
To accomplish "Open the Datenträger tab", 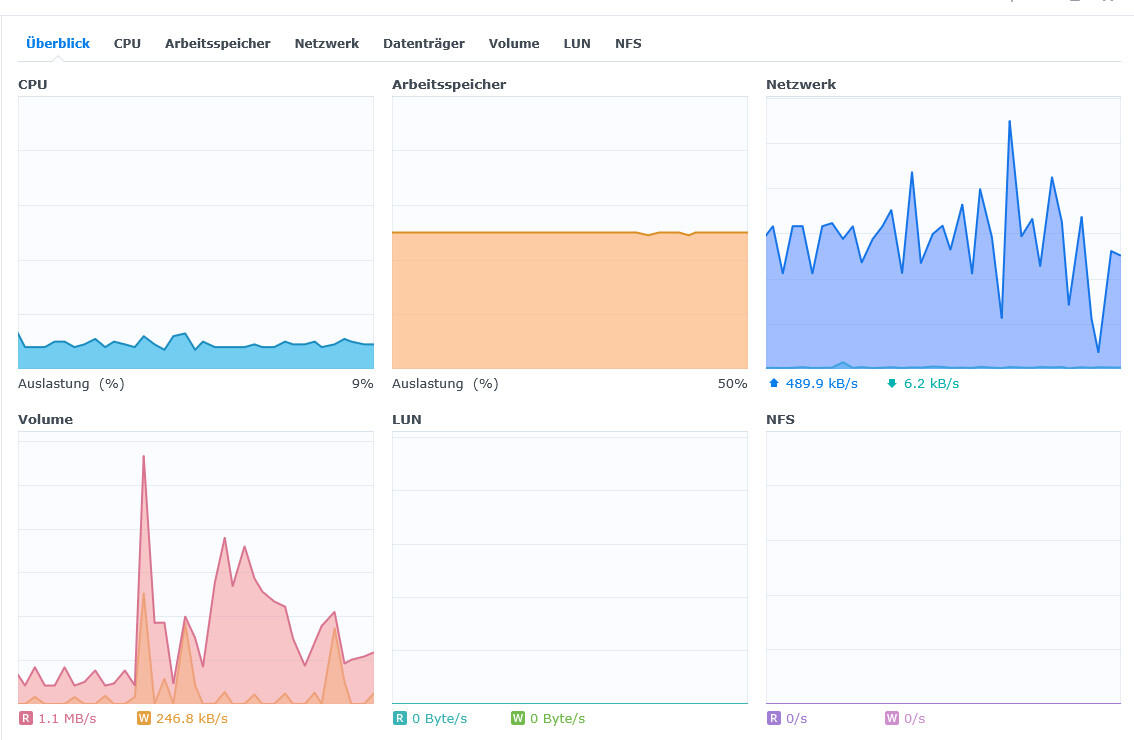I will 424,43.
